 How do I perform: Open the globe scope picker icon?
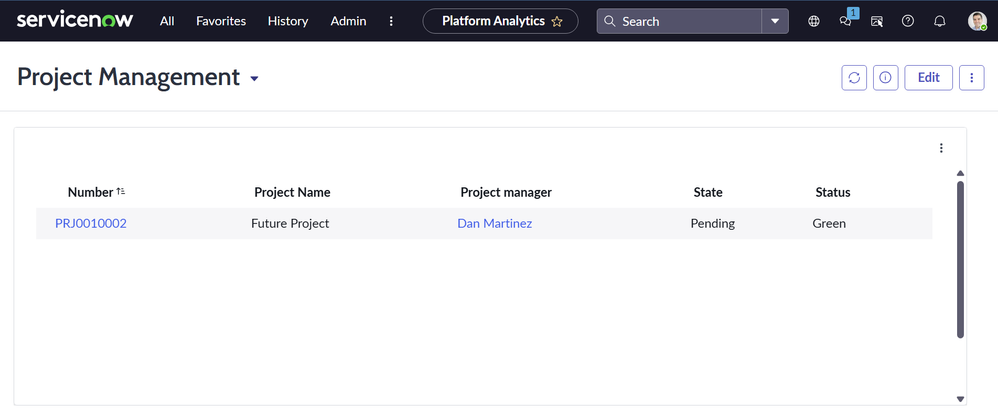813,21
